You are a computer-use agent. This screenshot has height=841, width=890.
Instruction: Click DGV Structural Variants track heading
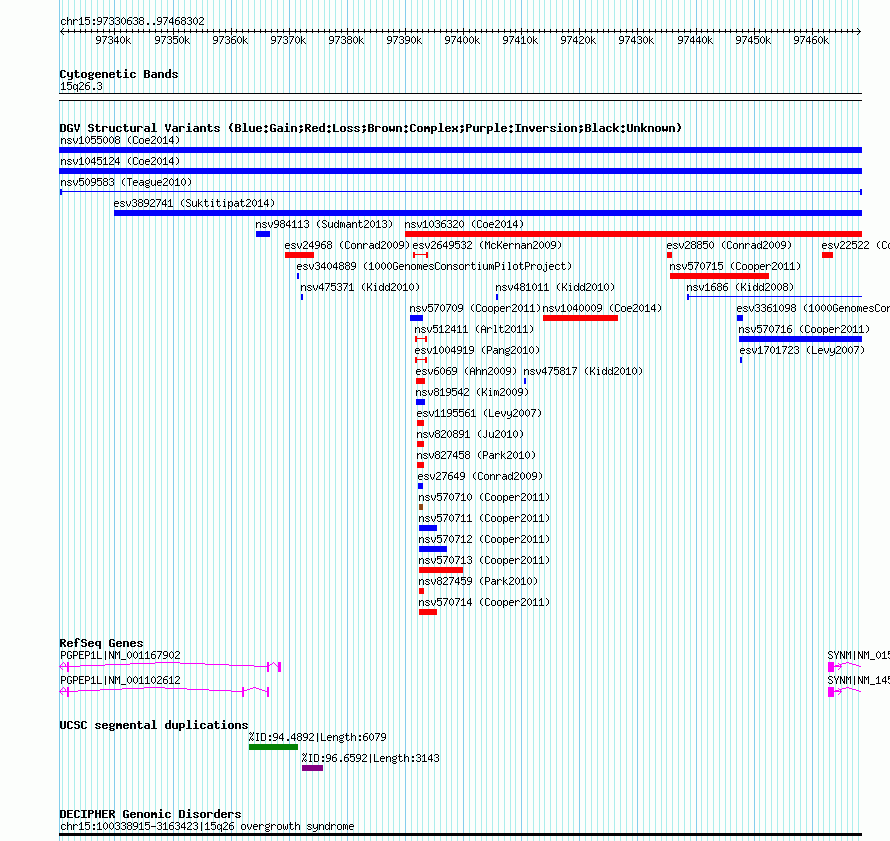click(371, 128)
